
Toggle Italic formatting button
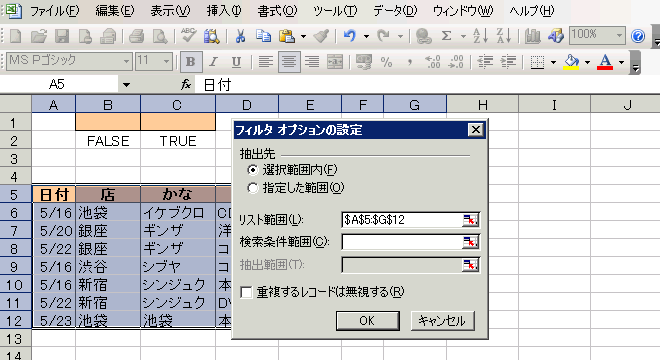coord(213,62)
